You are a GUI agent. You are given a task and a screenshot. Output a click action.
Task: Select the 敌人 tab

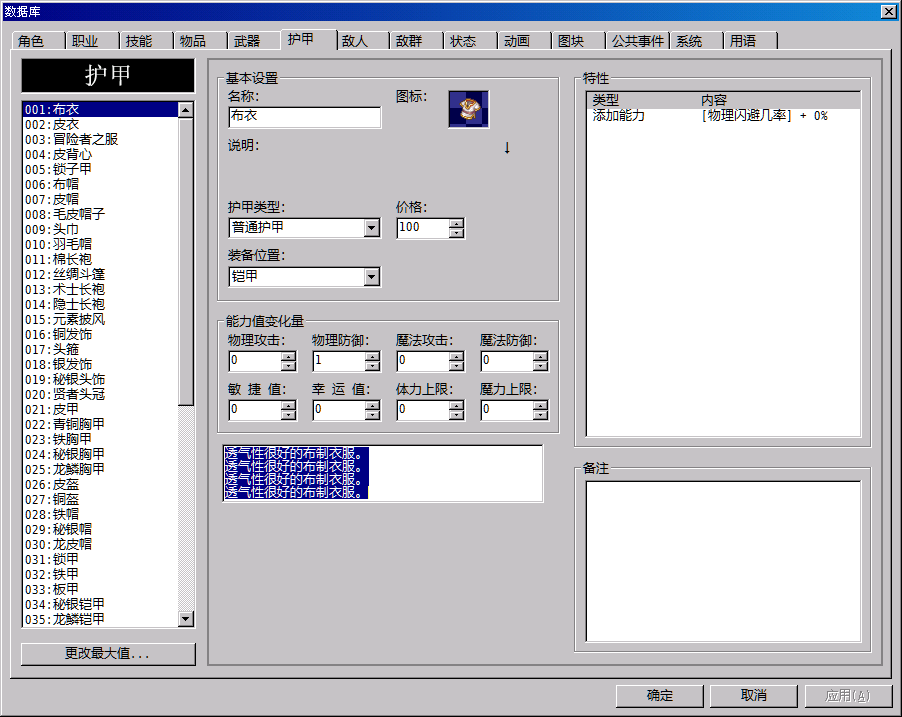[x=362, y=41]
